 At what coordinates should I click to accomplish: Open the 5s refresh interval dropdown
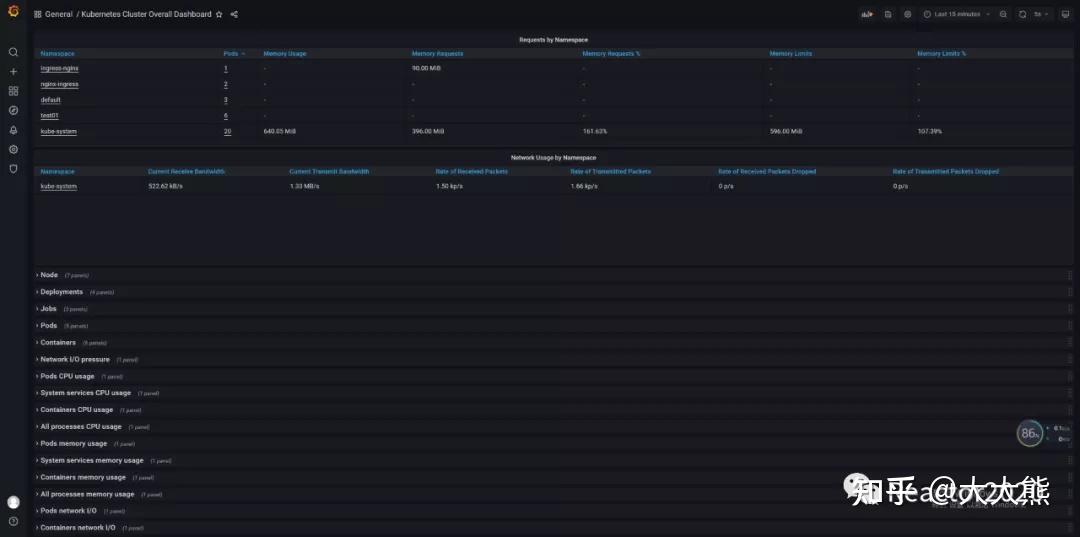pos(1041,14)
